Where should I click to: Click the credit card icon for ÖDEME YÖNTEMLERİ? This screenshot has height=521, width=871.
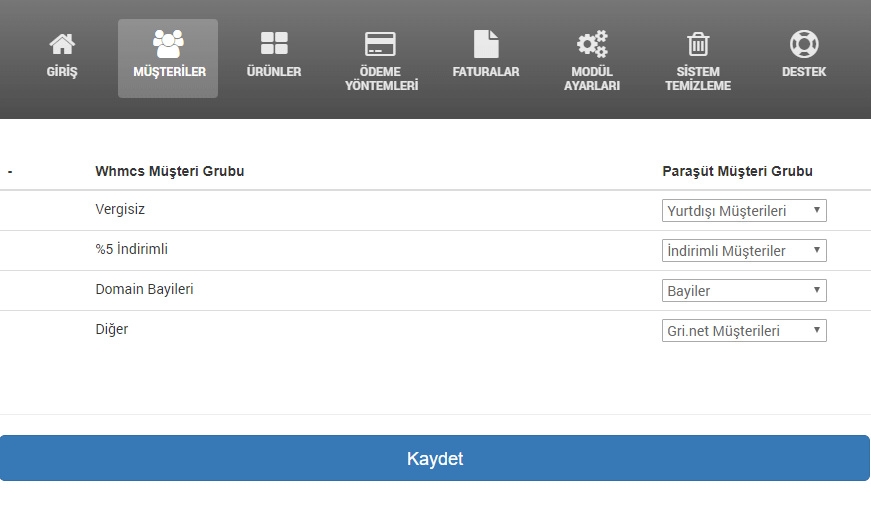381,44
